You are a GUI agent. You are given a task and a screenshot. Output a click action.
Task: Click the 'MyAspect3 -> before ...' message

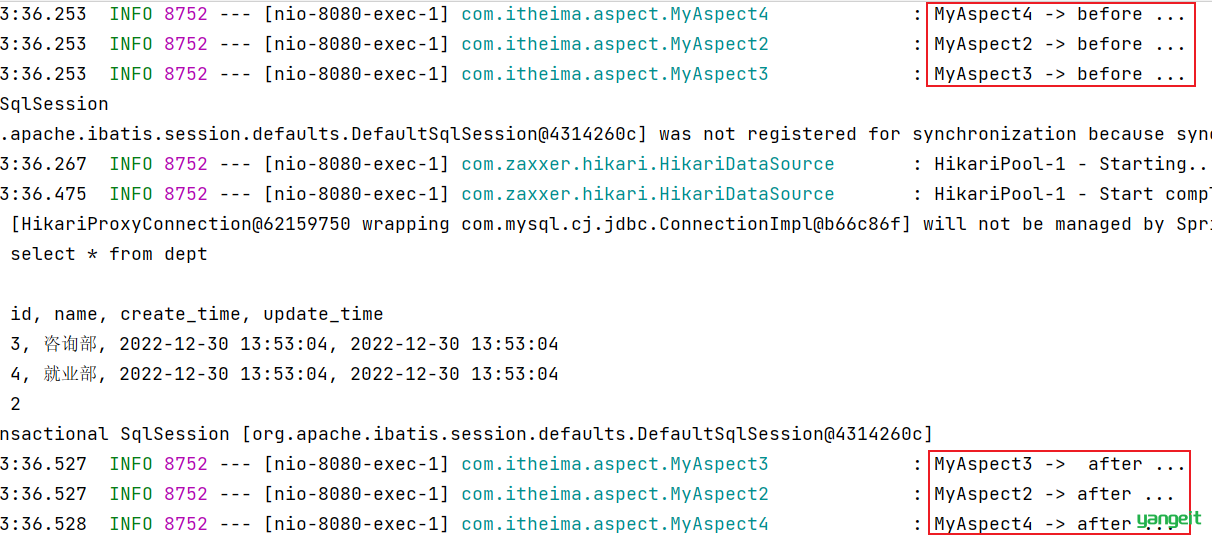coord(1060,74)
